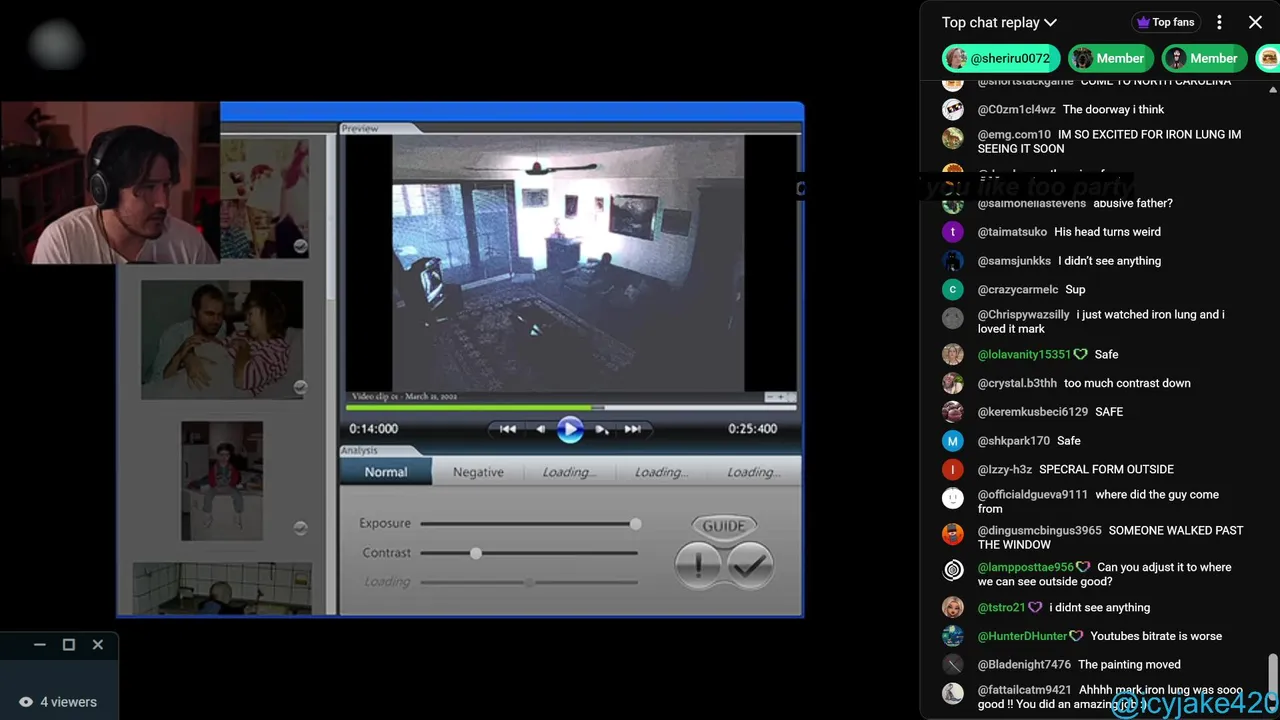Open @keremkusbeci6129 avatar in chat
Screen dimensions: 1280x720
(953, 412)
